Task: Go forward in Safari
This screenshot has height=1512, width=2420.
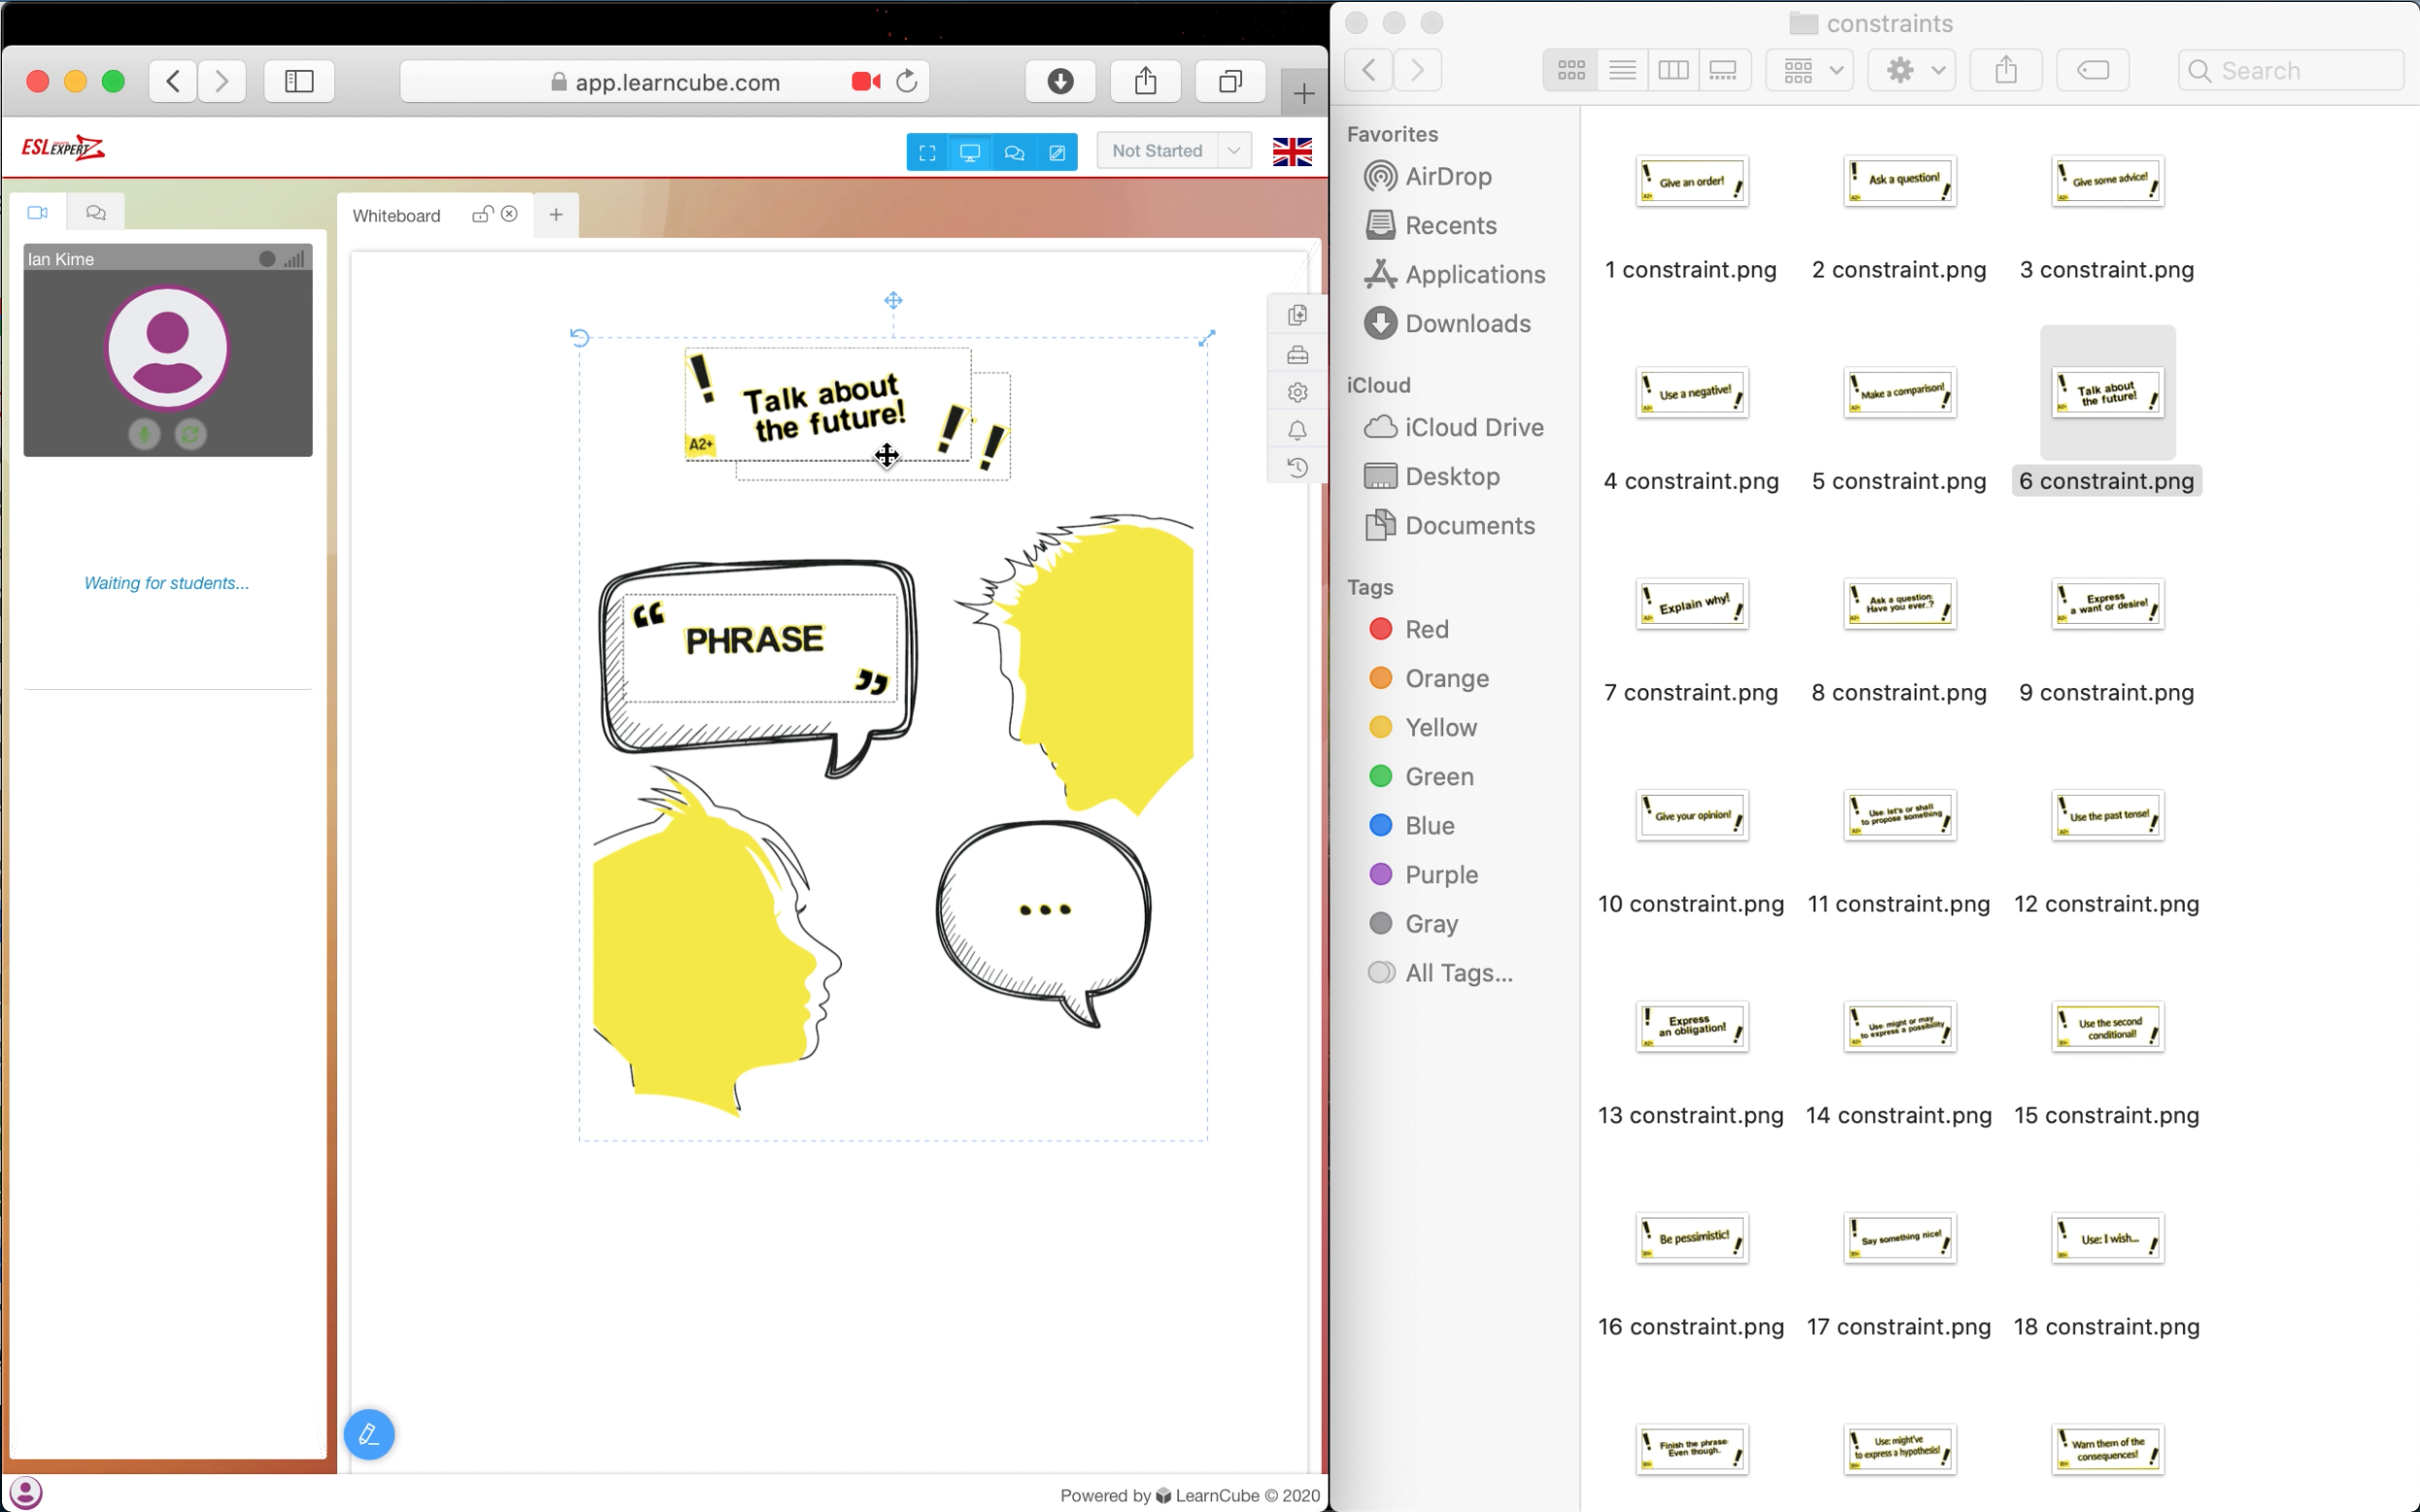Action: [x=221, y=81]
